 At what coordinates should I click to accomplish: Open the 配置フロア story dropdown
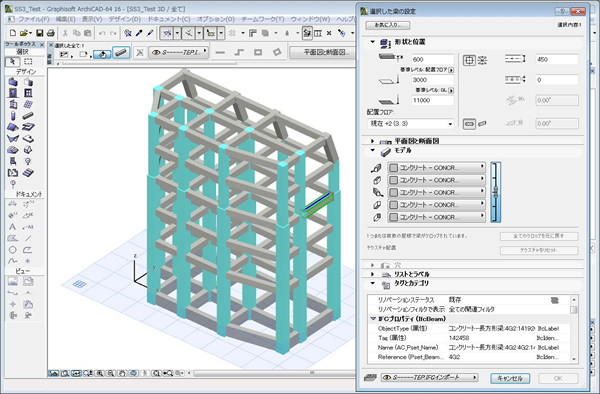coord(411,124)
